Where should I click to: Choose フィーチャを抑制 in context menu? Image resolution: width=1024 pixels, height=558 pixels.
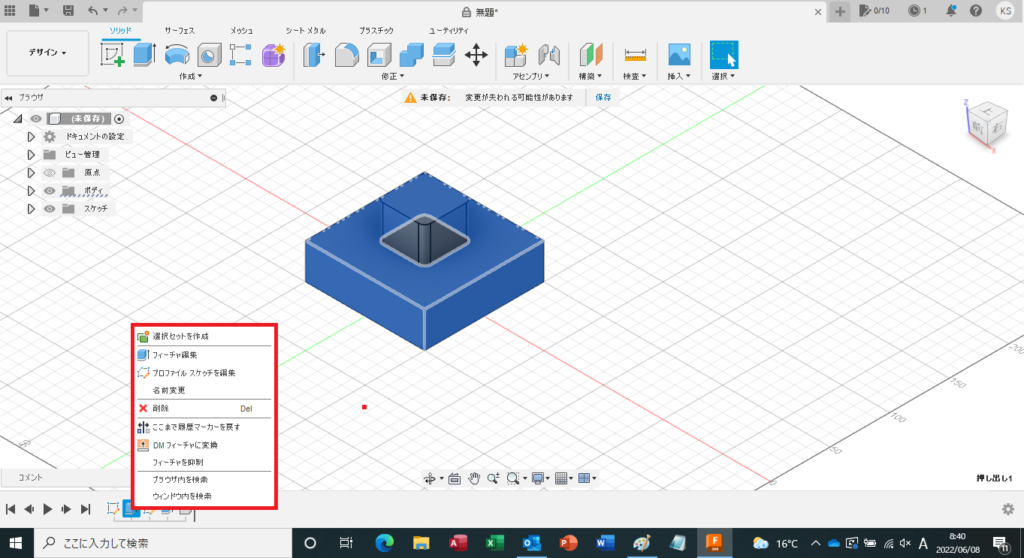pos(204,462)
